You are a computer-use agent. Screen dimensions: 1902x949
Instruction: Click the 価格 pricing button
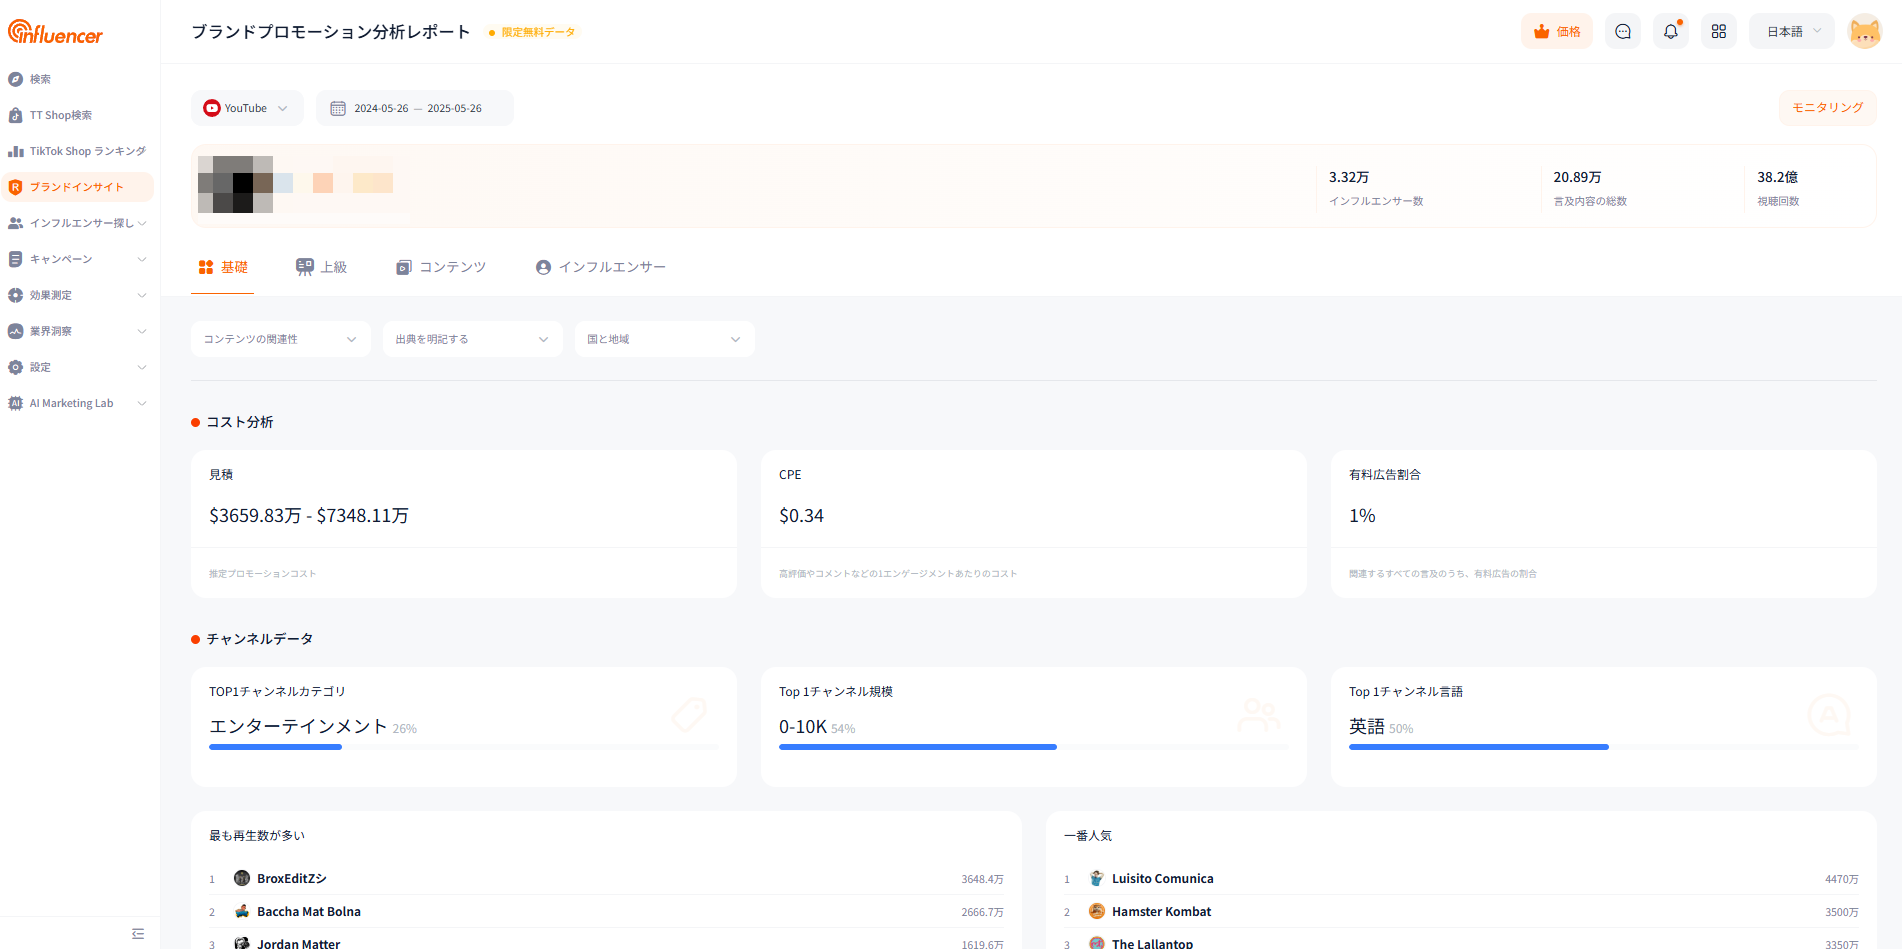1557,32
